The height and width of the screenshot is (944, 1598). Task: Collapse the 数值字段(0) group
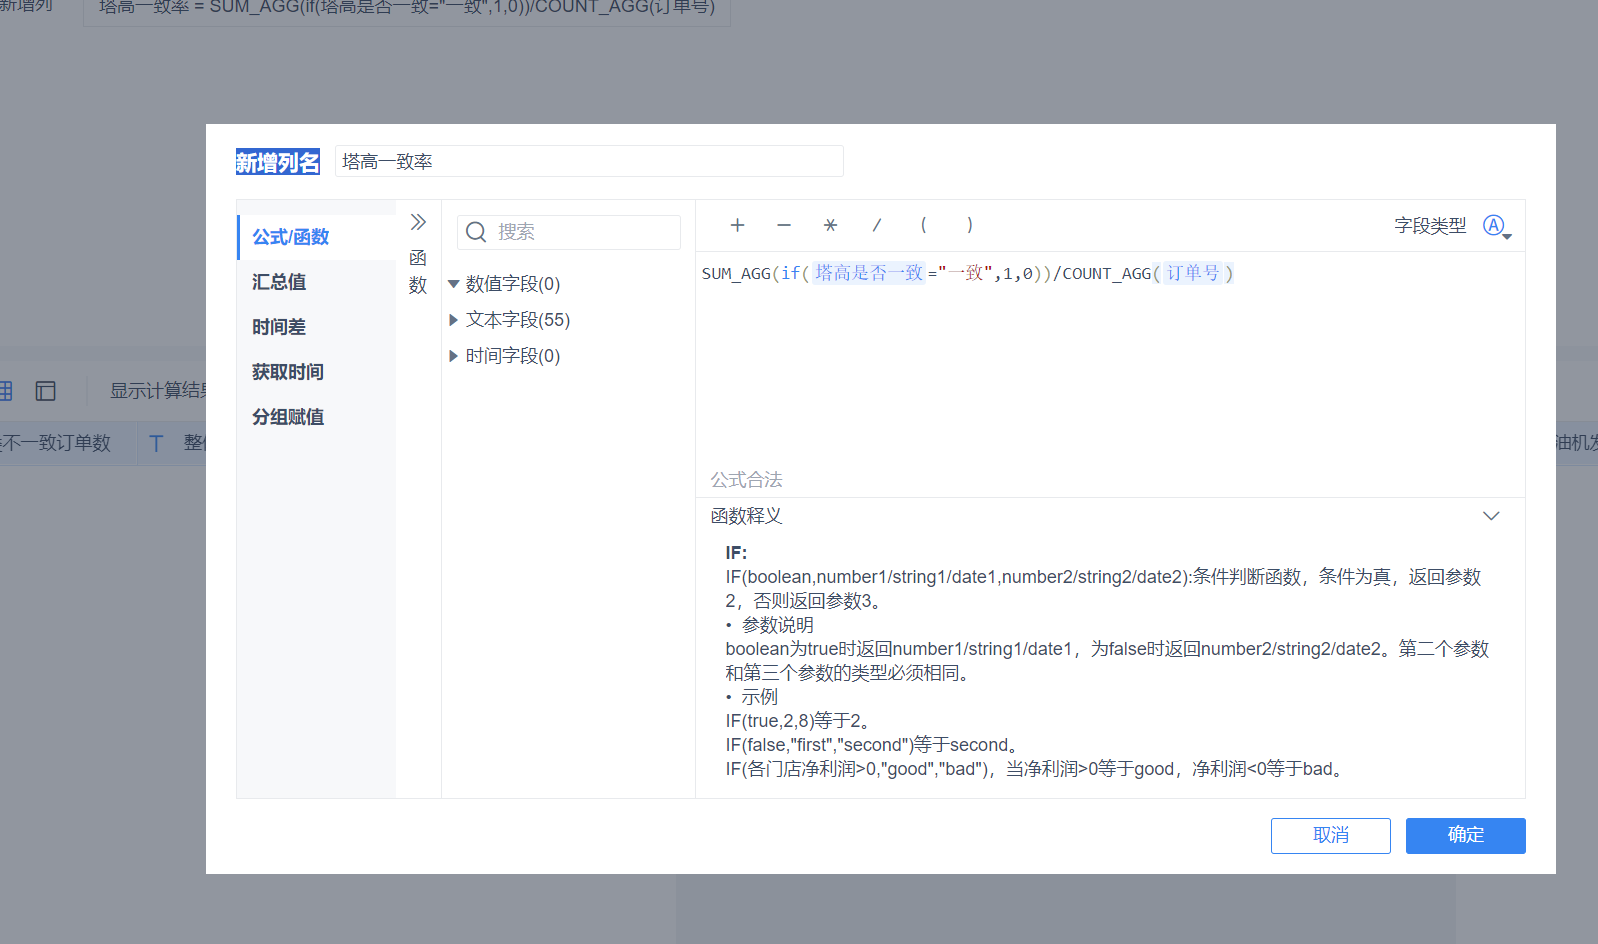(453, 284)
